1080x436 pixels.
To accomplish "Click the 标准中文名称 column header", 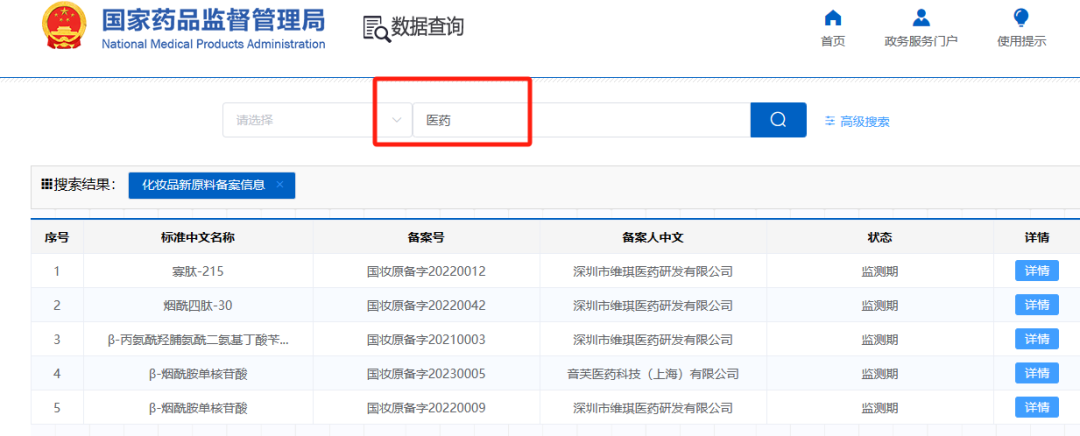I will [x=197, y=238].
